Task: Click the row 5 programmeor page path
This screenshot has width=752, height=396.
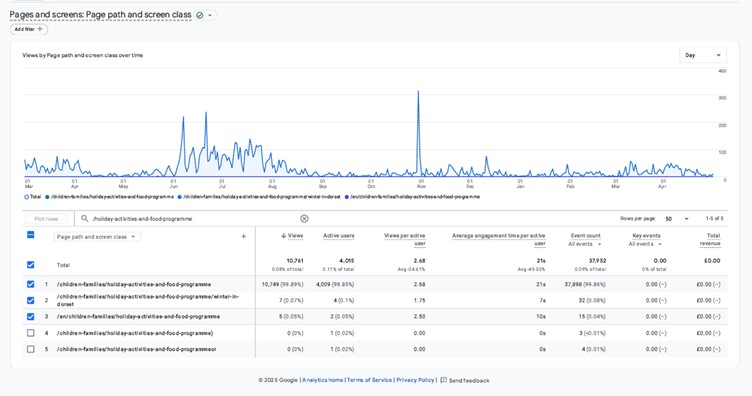Action: point(137,349)
